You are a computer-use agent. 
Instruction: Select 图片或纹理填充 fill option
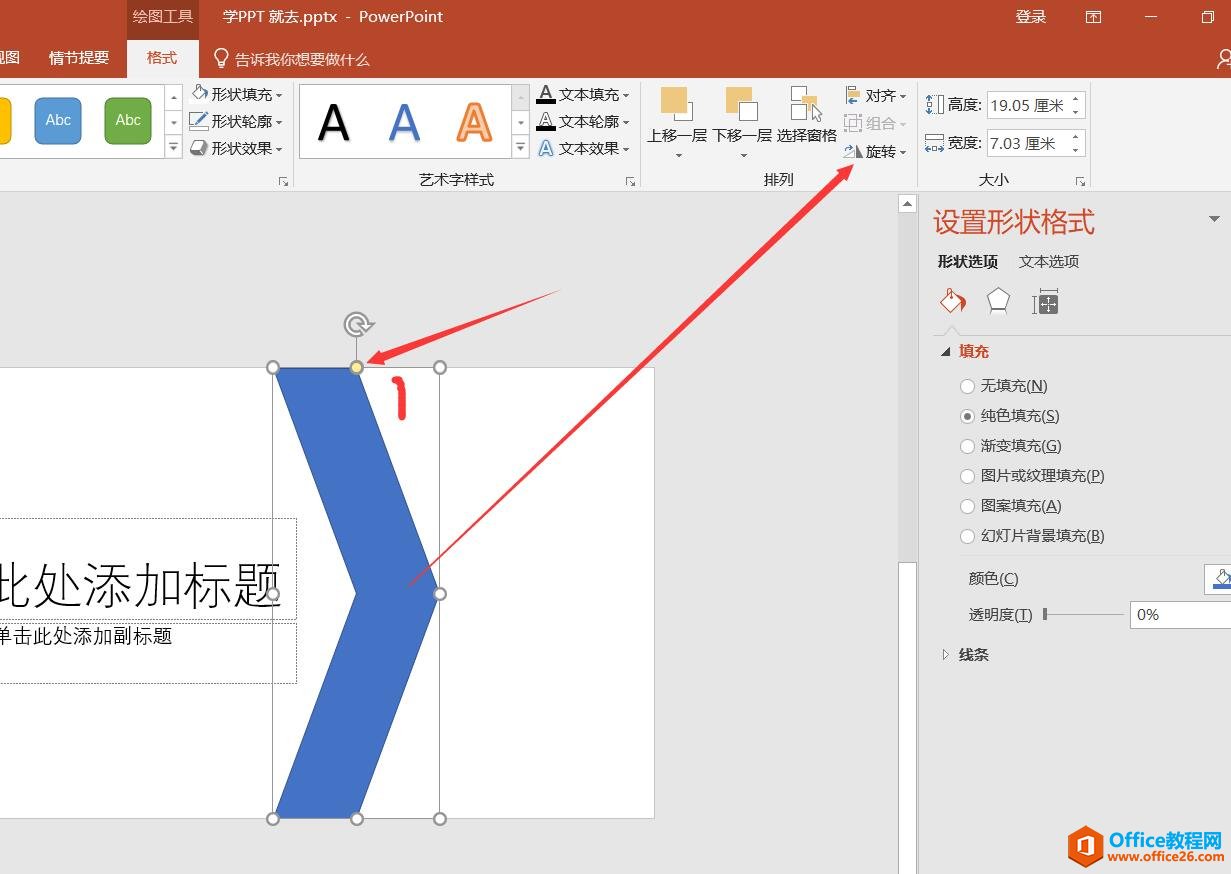click(967, 475)
